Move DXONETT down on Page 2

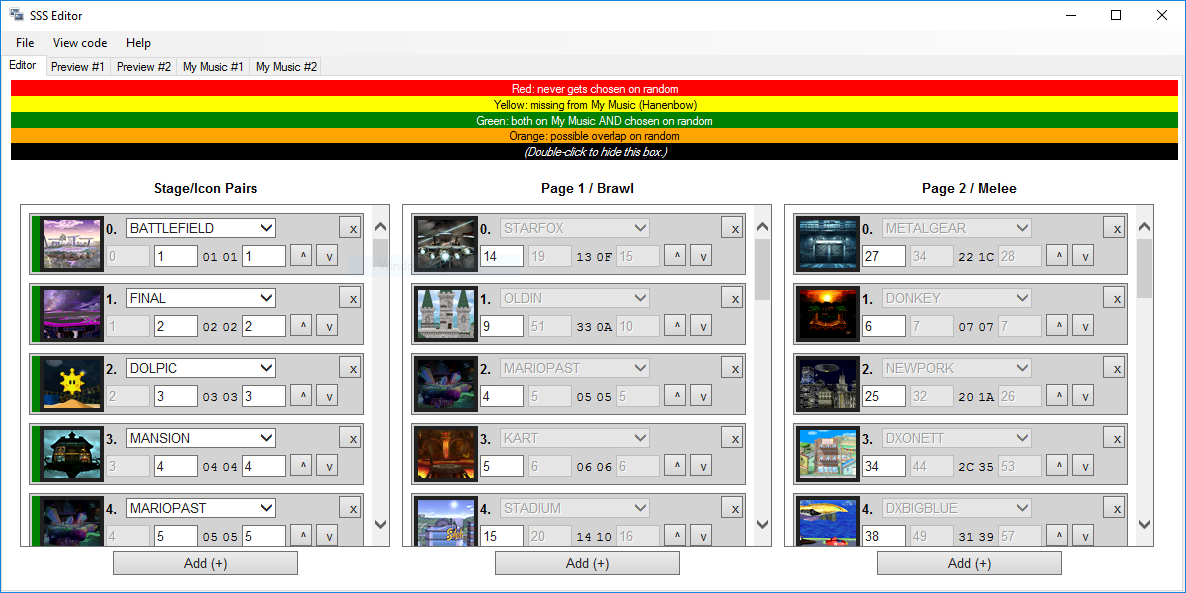[x=1083, y=467]
